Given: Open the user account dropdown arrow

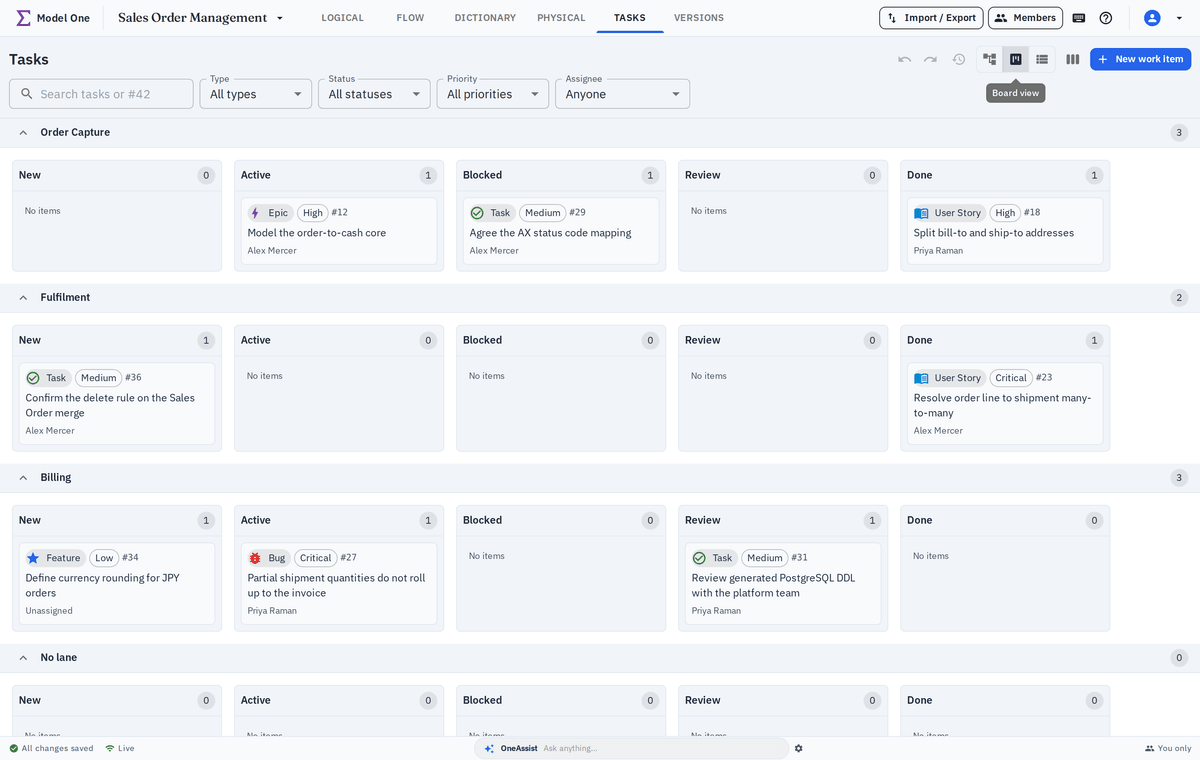Looking at the screenshot, I should (1179, 18).
